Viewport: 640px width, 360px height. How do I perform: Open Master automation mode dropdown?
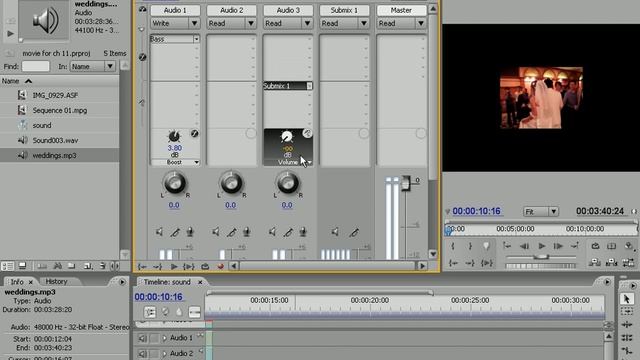(401, 23)
